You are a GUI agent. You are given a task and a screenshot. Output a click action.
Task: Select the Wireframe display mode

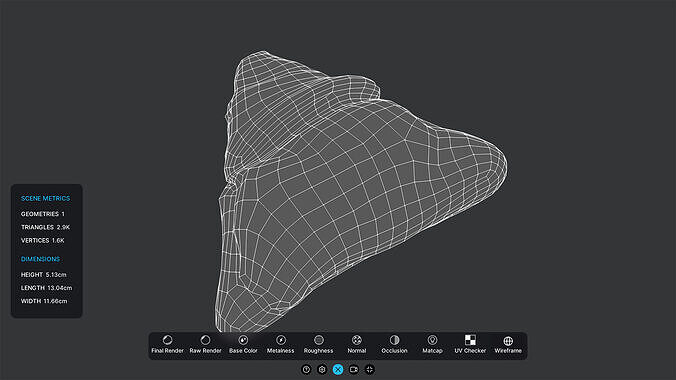point(508,345)
